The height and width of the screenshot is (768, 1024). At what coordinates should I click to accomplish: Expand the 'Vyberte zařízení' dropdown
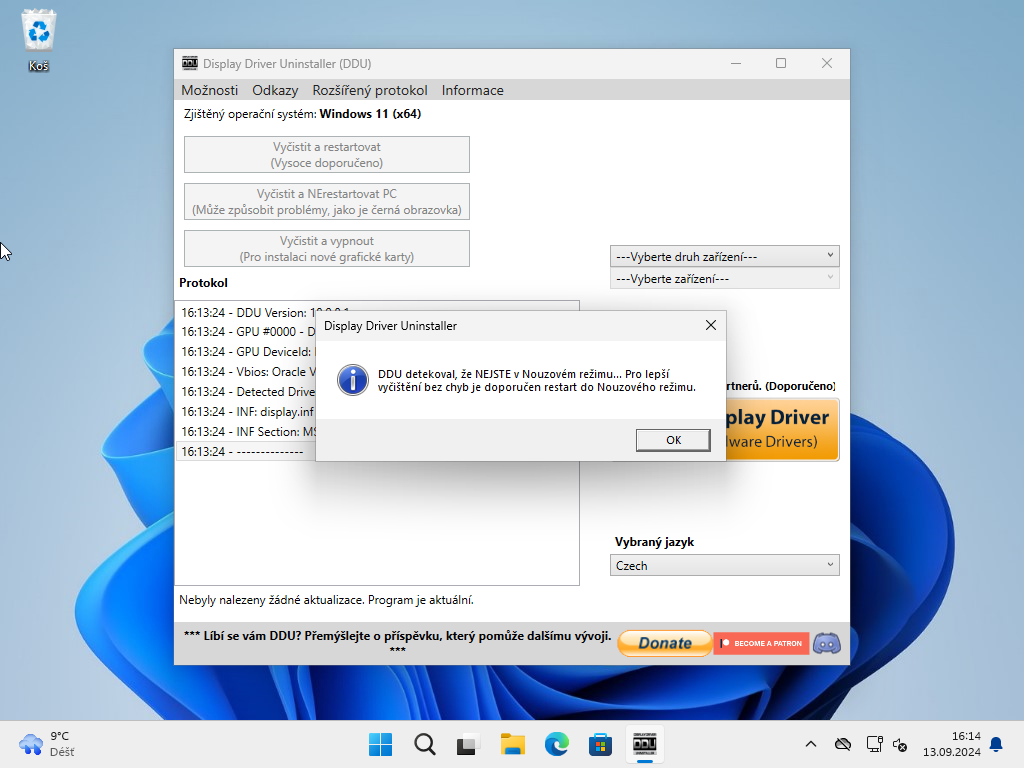(724, 279)
